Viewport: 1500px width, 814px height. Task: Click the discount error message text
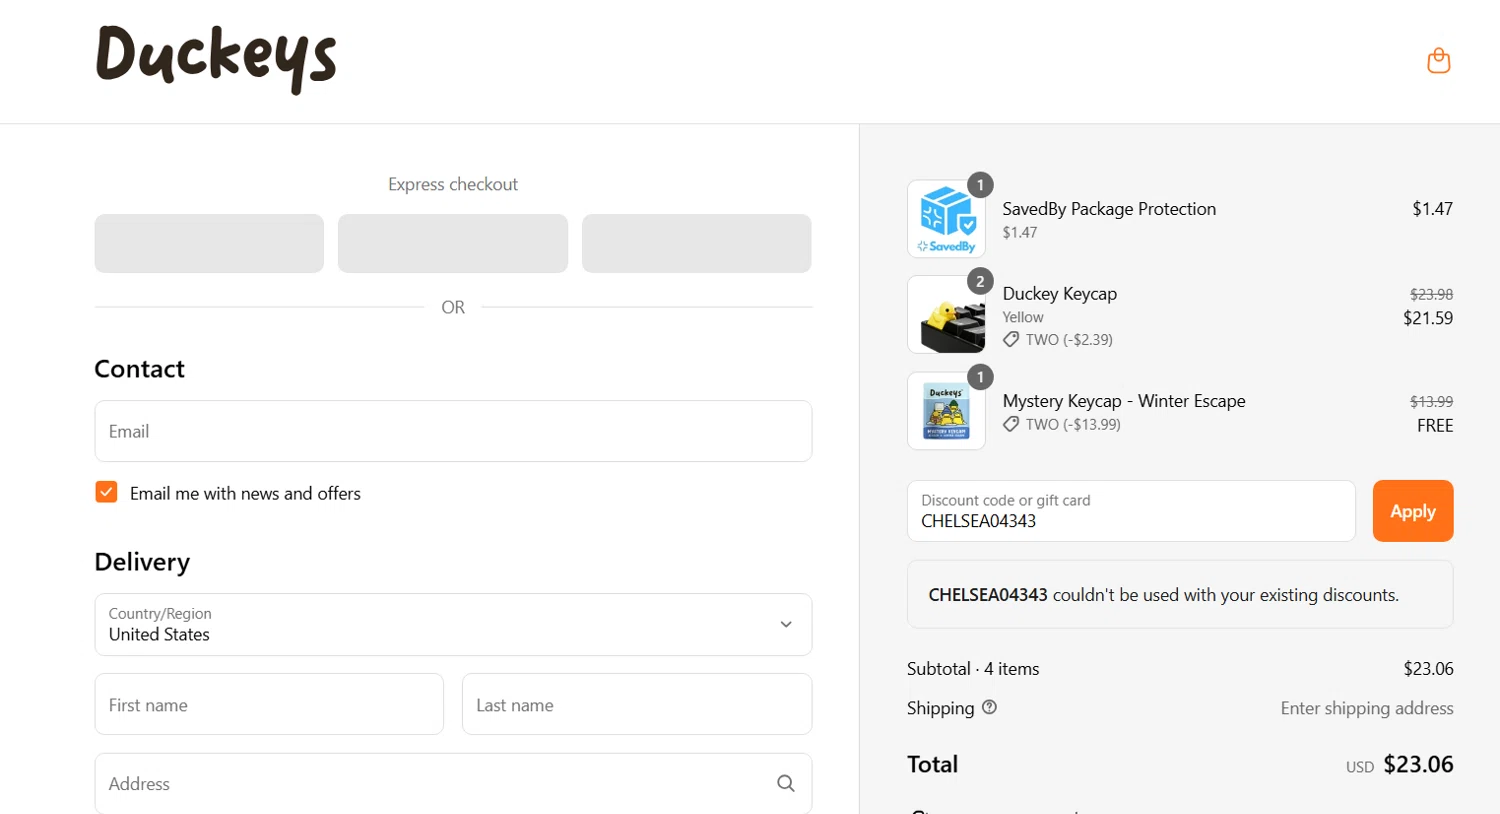1164,595
